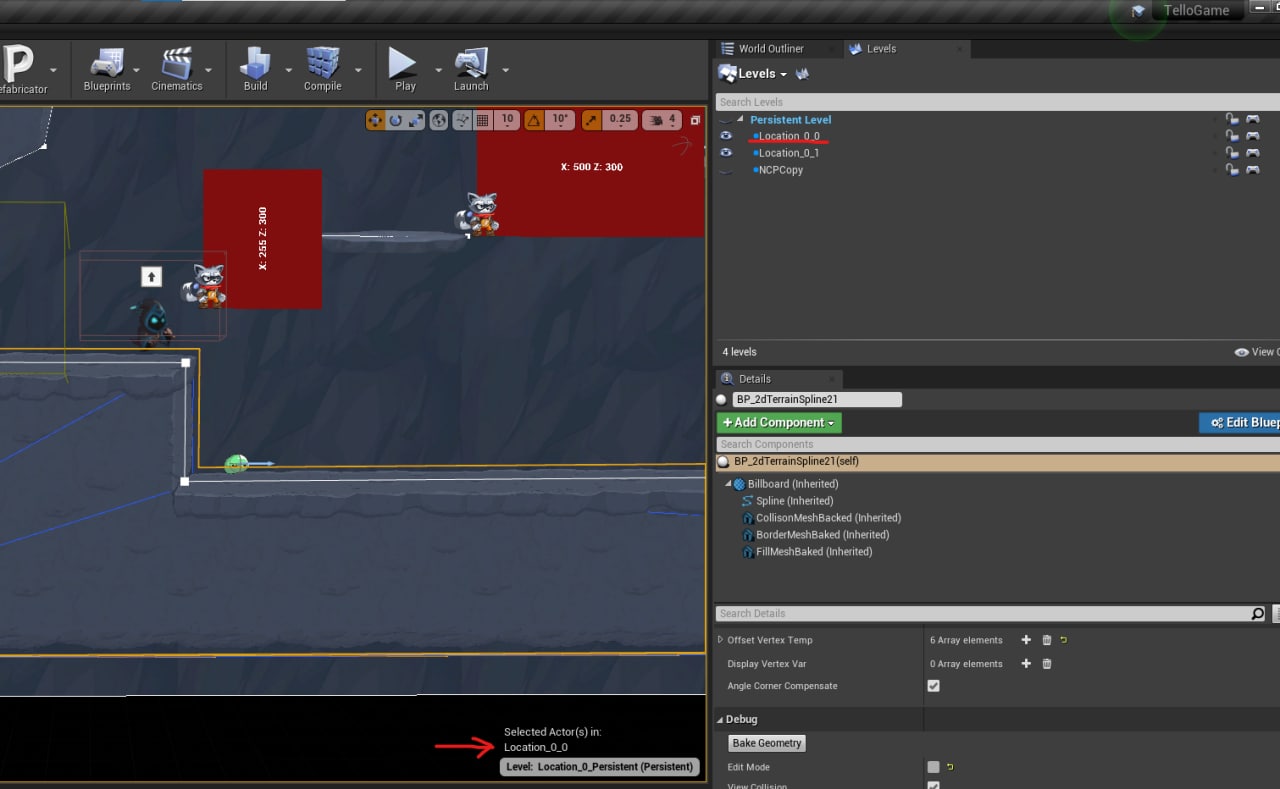
Task: Maximize or restore the viewport
Action: click(x=695, y=120)
